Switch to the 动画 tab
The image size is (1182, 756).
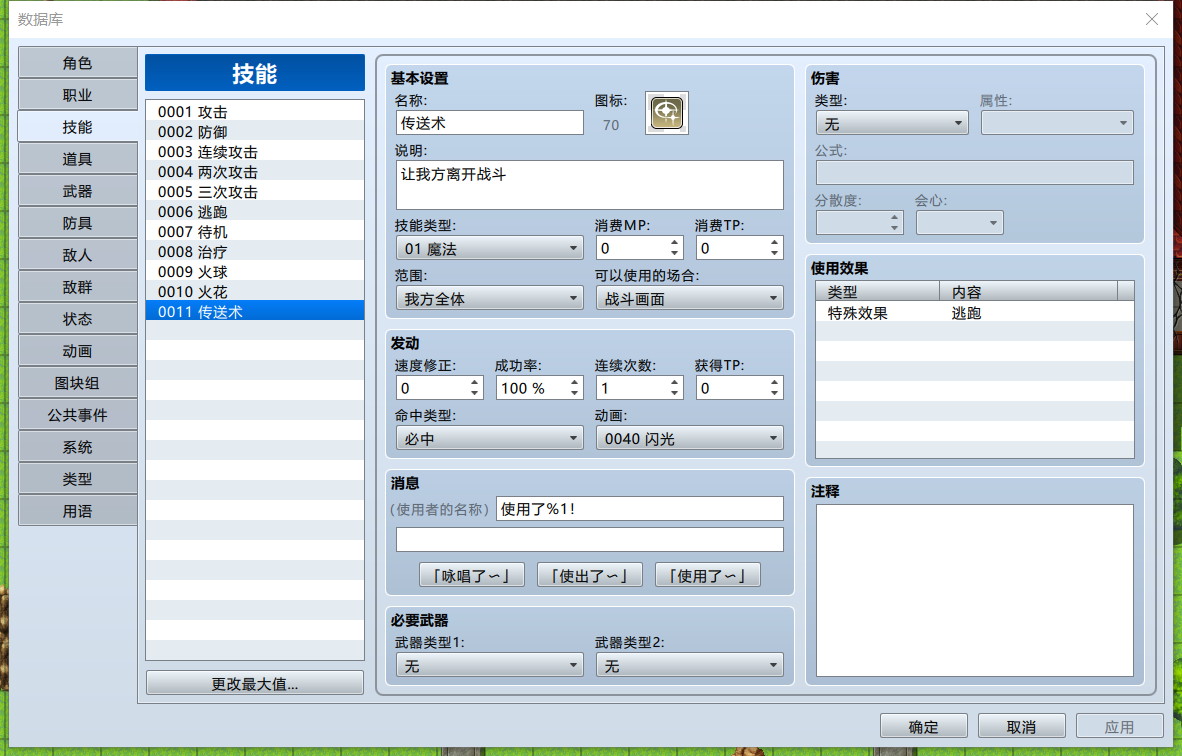point(78,351)
